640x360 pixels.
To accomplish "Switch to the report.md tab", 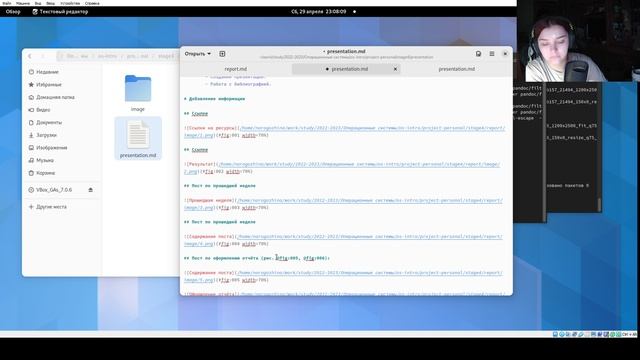I will pyautogui.click(x=236, y=69).
